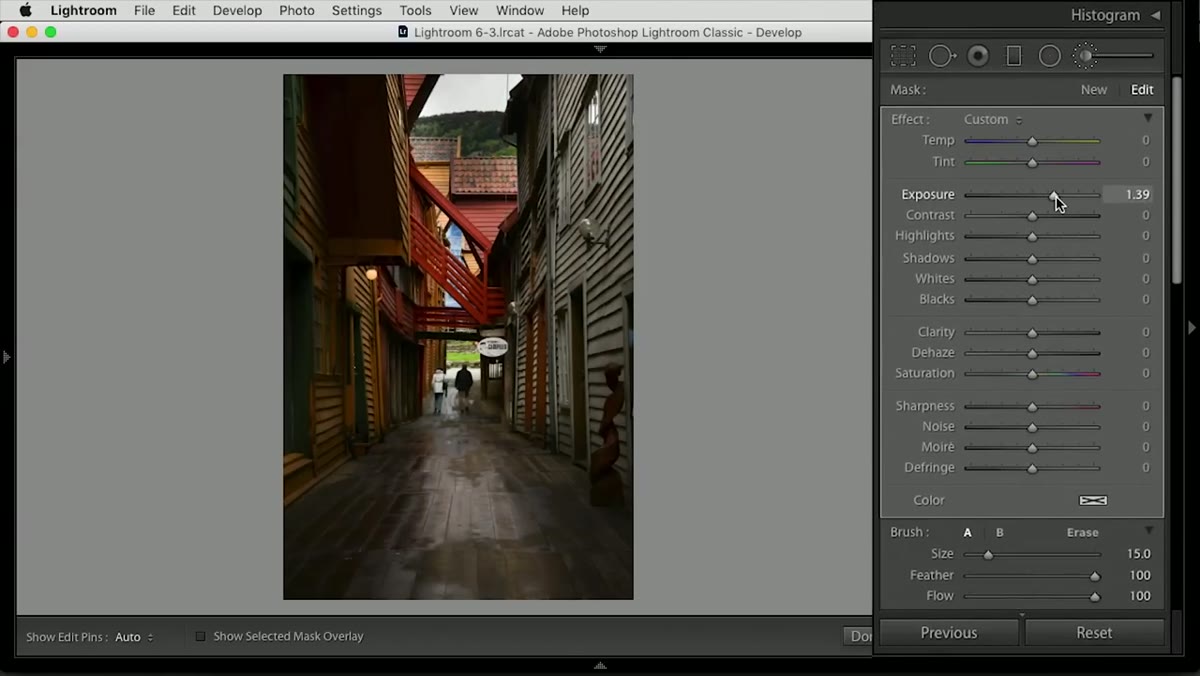Click the Color swatch box
The width and height of the screenshot is (1200, 676).
[x=1093, y=500]
